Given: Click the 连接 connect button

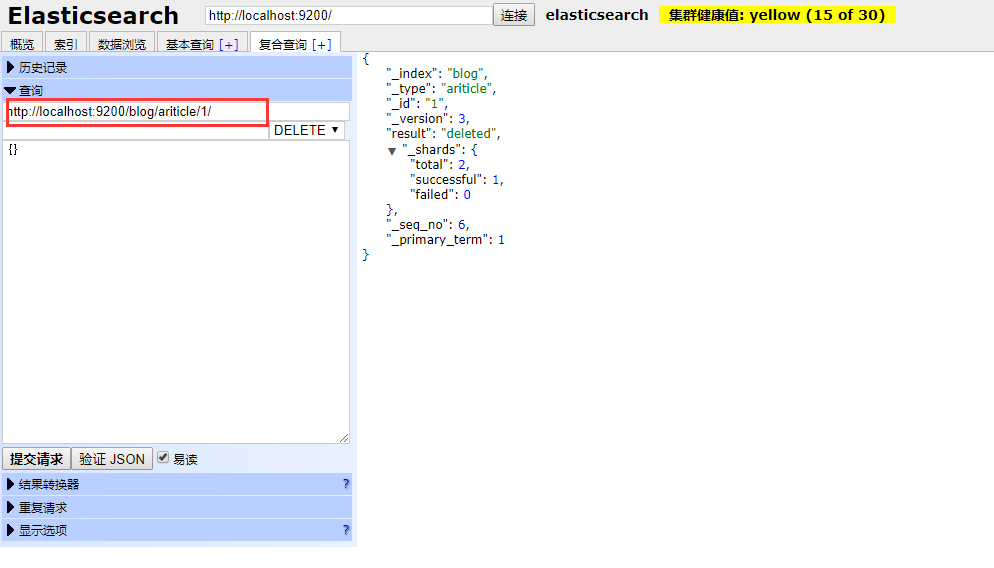Looking at the screenshot, I should pos(513,15).
